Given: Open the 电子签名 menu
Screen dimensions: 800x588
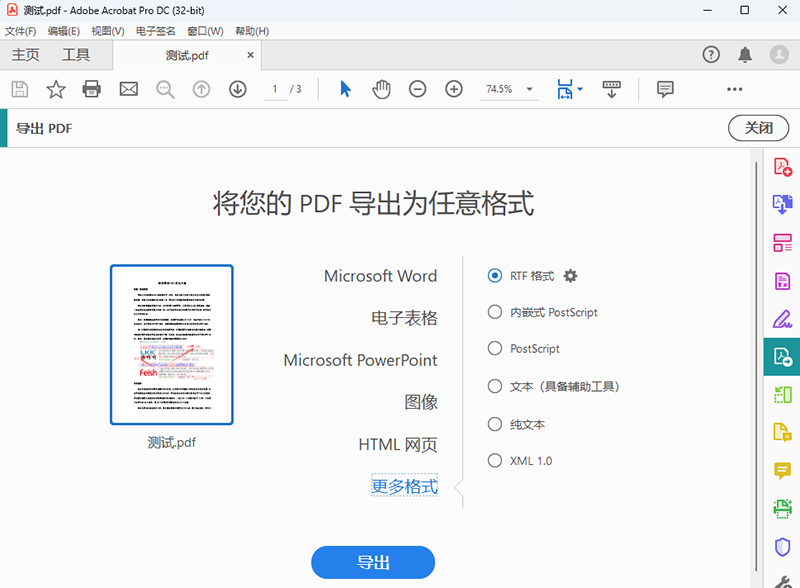Looking at the screenshot, I should point(156,31).
